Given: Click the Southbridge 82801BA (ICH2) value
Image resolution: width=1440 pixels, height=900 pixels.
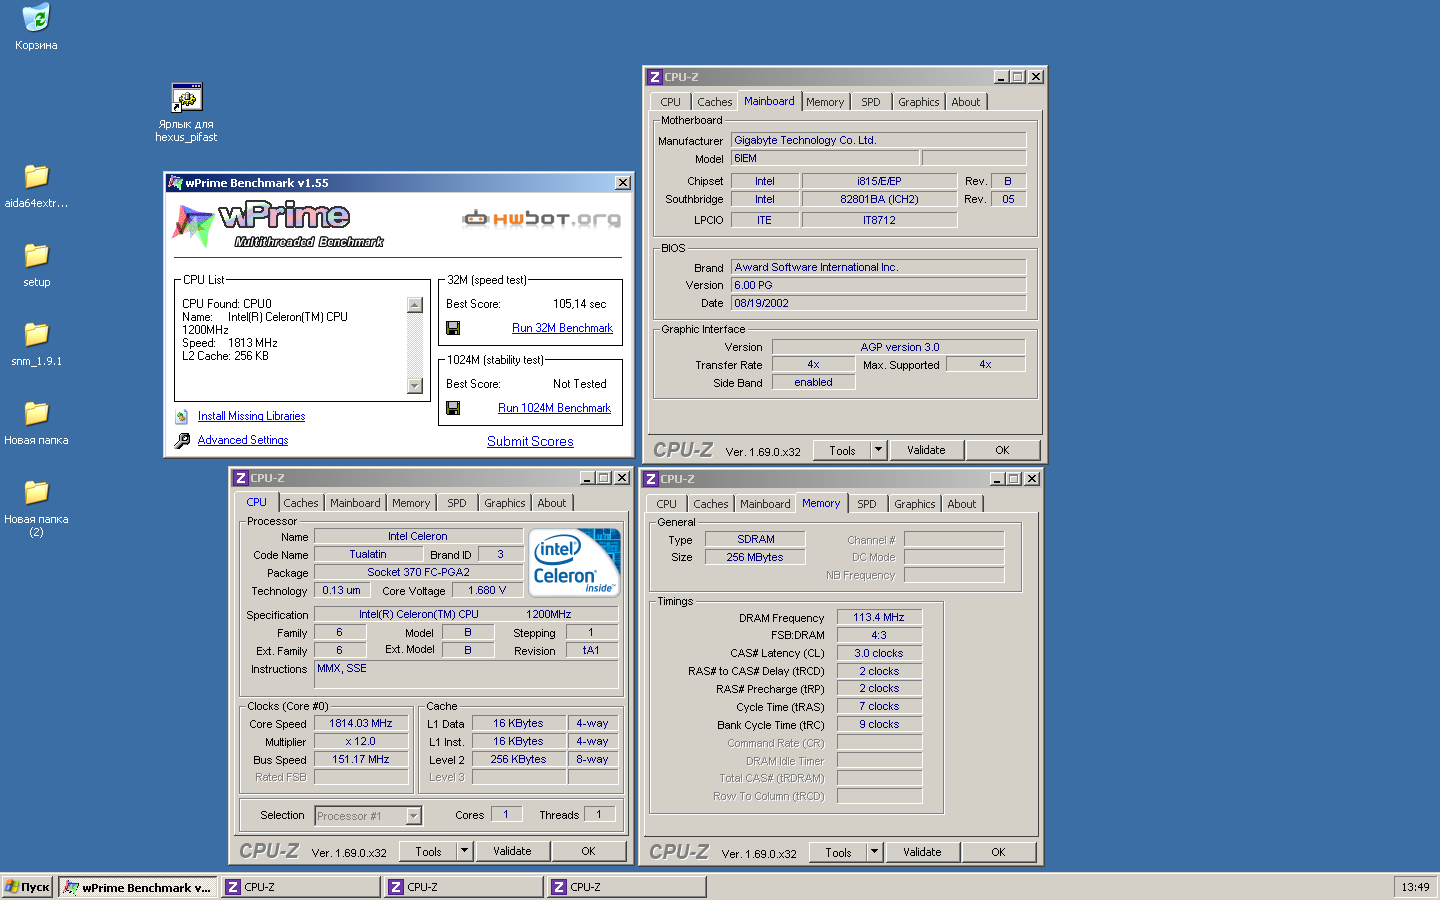Looking at the screenshot, I should (x=879, y=199).
